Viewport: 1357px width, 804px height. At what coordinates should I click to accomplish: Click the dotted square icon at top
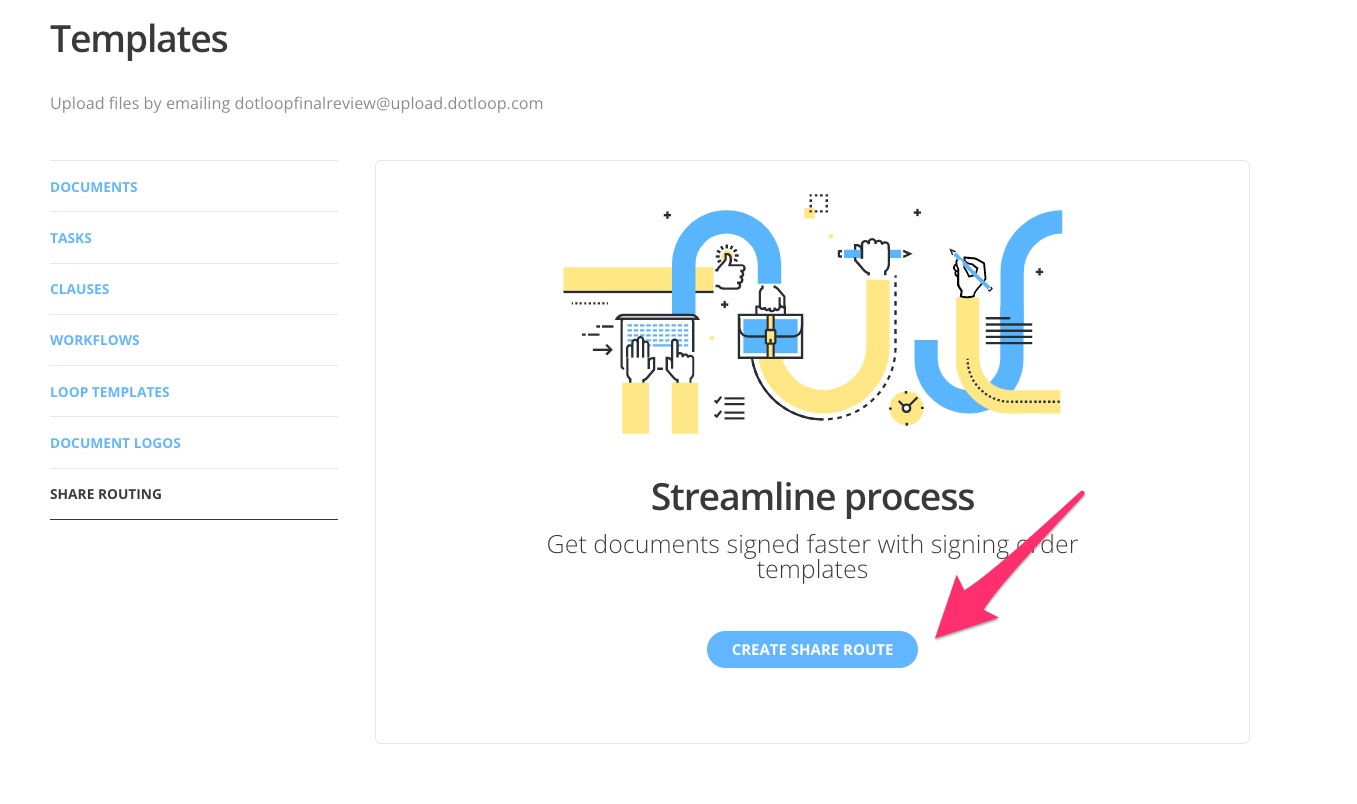click(x=818, y=204)
